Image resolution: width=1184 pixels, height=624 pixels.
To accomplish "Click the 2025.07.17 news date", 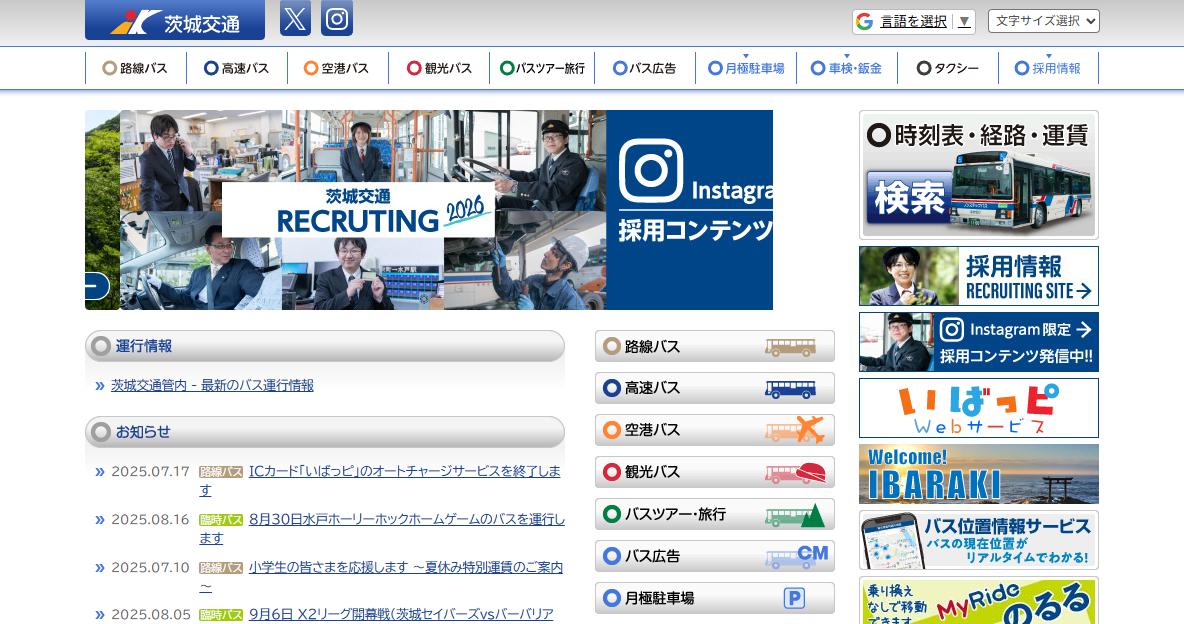I will tap(150, 471).
